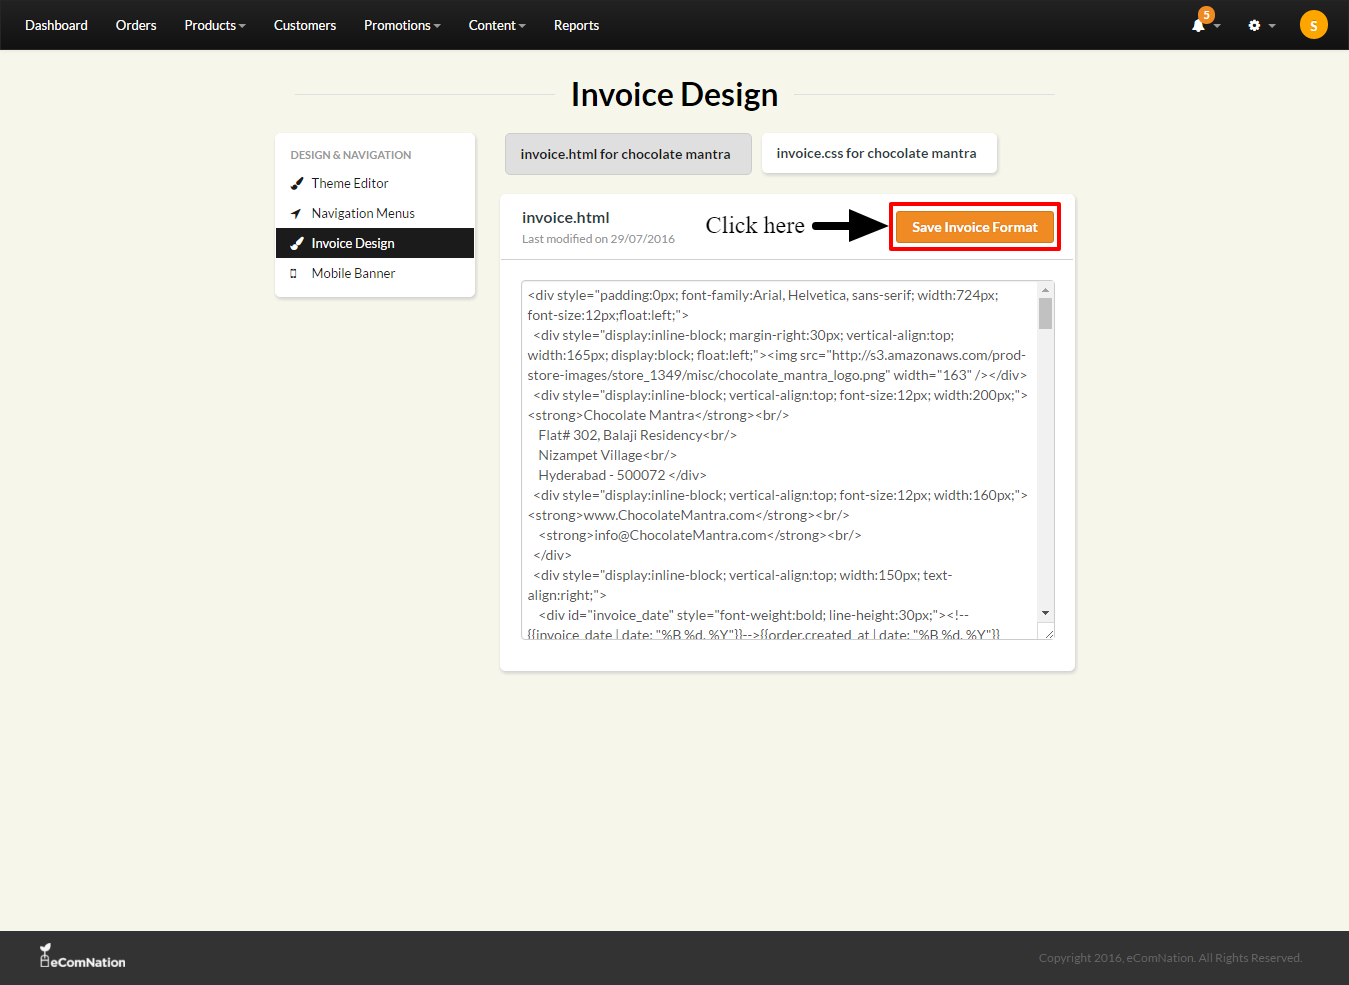Open Theme Editor sidebar link
The height and width of the screenshot is (985, 1349).
tap(350, 184)
